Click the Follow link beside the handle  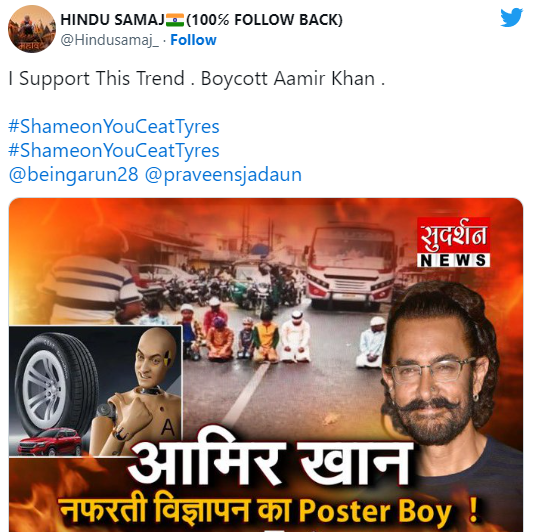click(193, 40)
